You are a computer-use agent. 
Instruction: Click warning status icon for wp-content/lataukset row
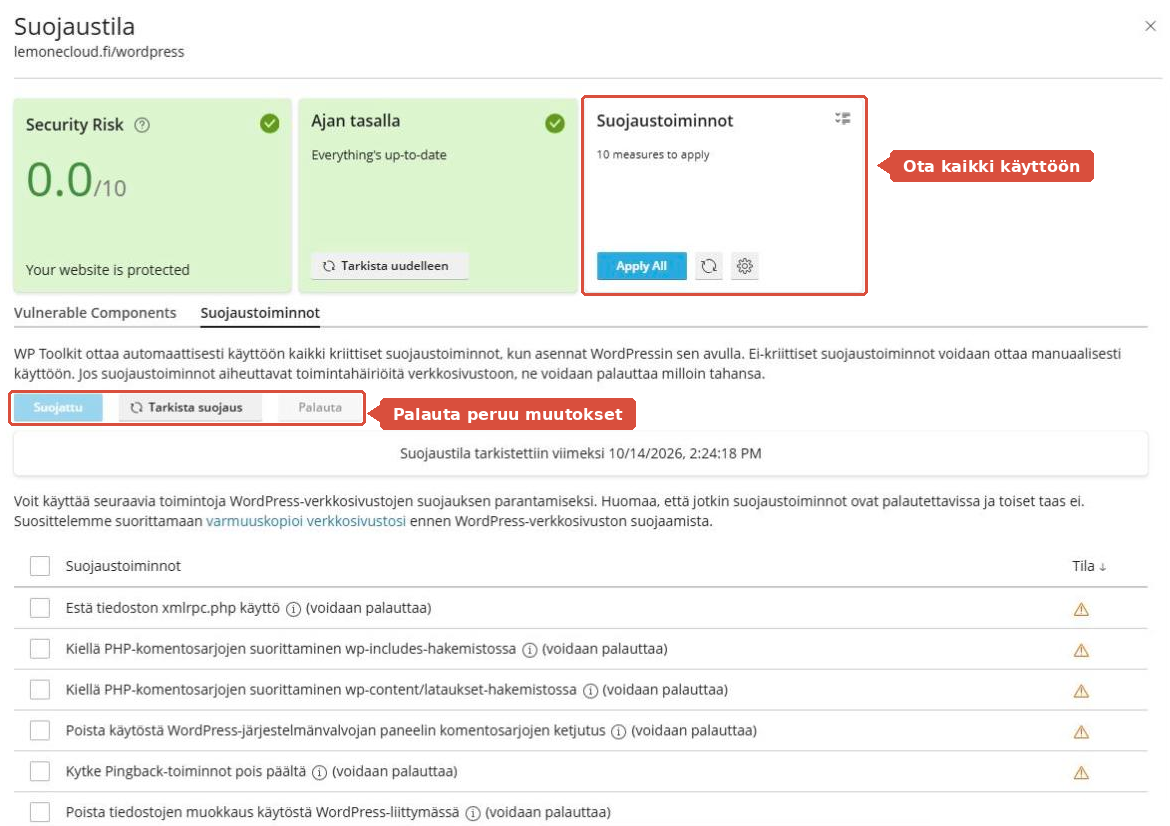pyautogui.click(x=1080, y=691)
